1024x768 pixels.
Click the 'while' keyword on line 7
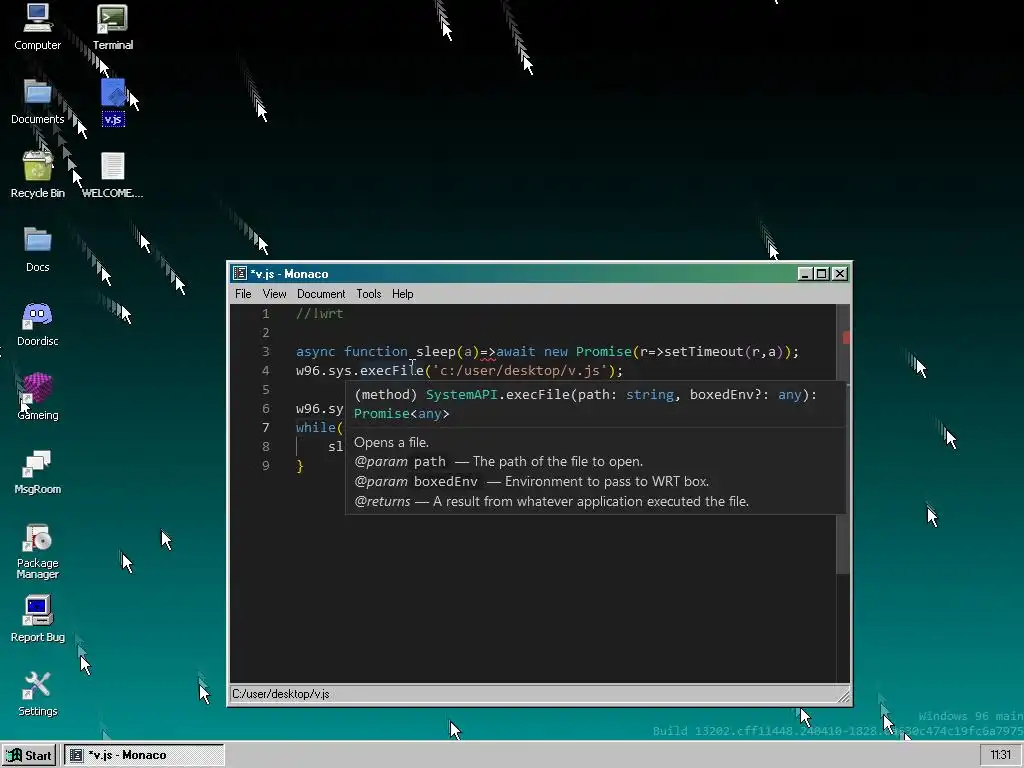coord(315,427)
